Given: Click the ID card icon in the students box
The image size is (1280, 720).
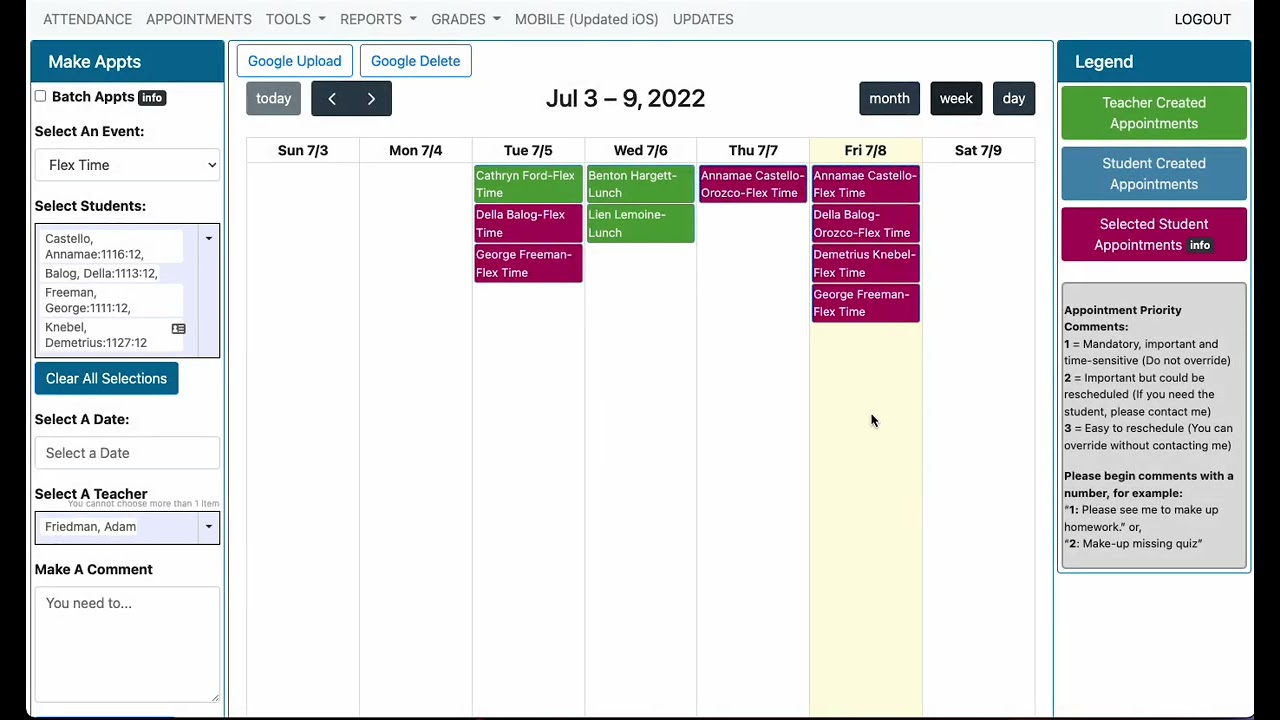Looking at the screenshot, I should tap(178, 329).
